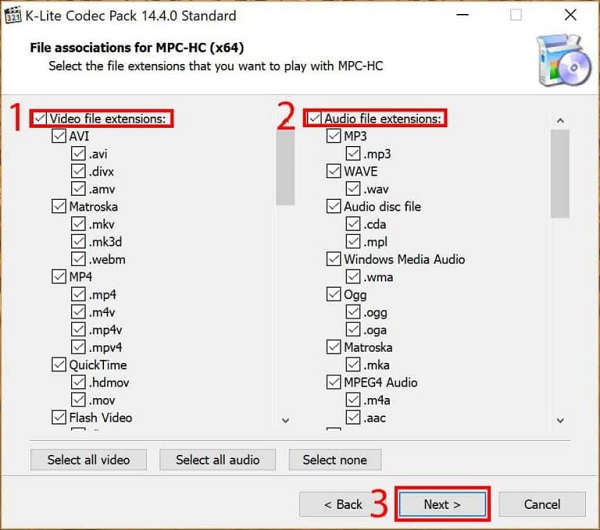600x530 pixels.
Task: Click Select all audio button
Action: point(218,460)
